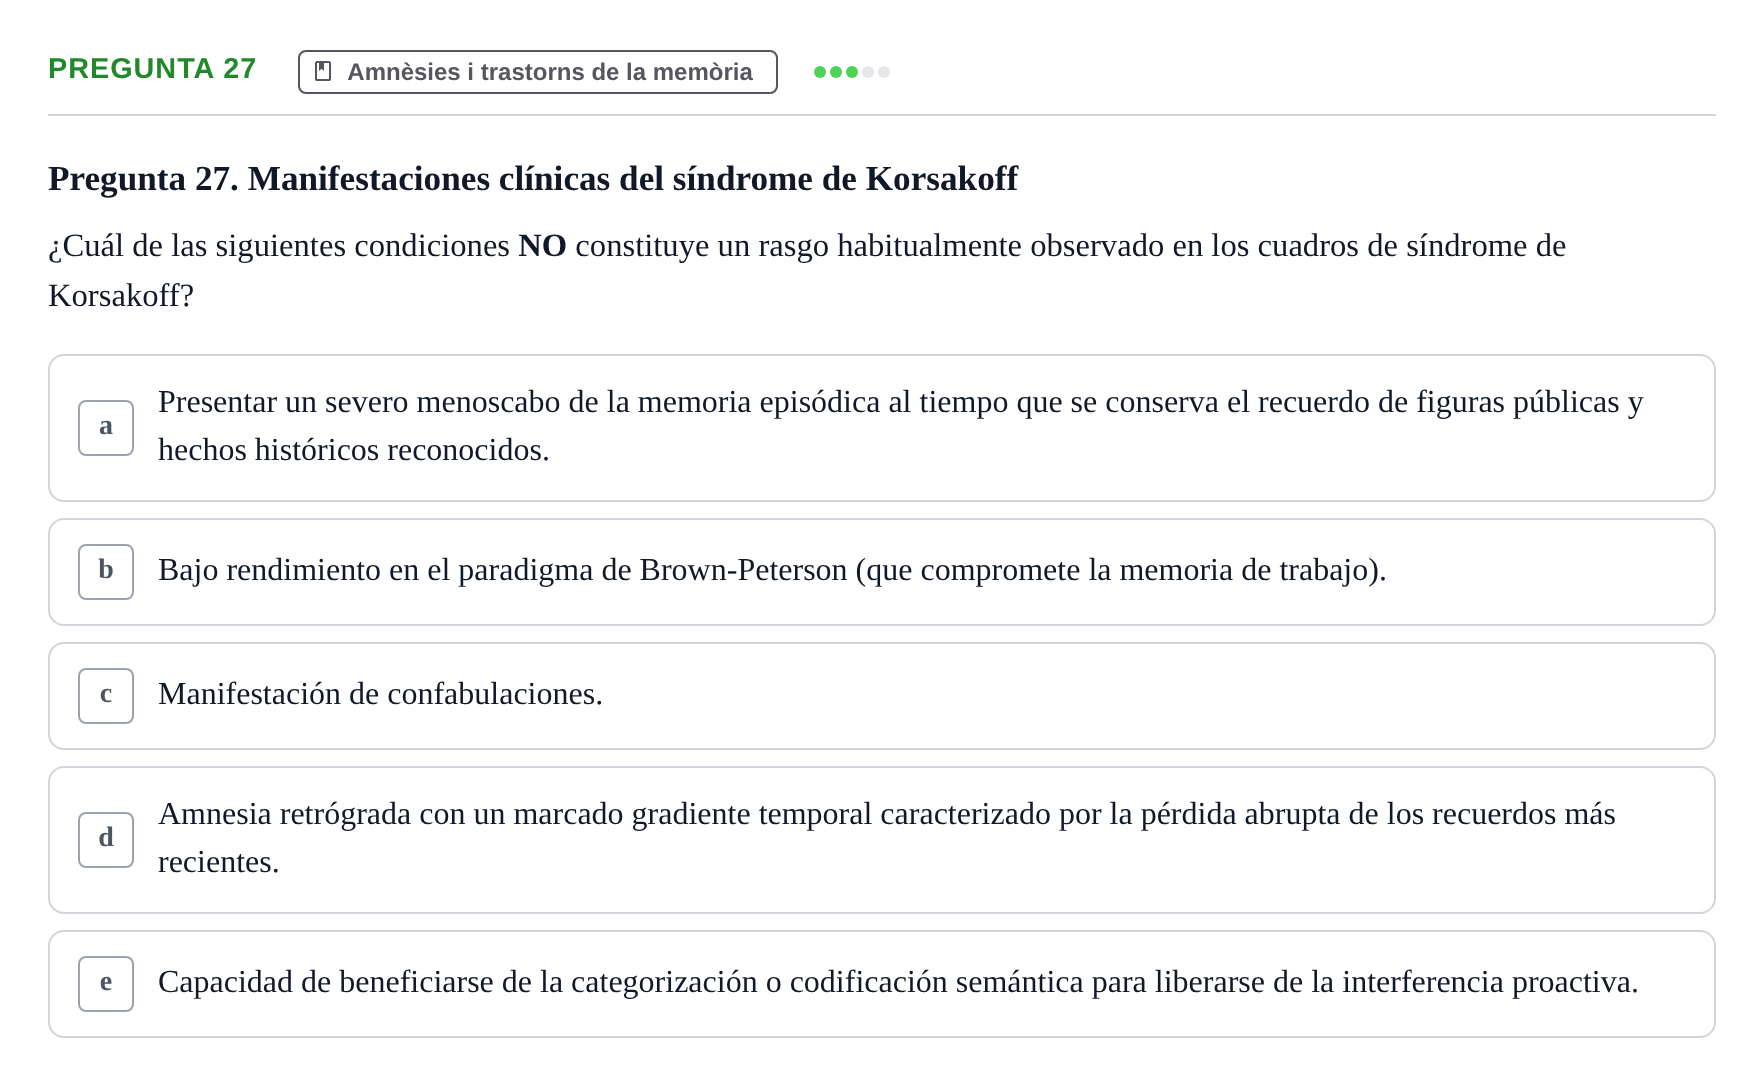Select the letter c option box
1764x1086 pixels.
point(106,696)
